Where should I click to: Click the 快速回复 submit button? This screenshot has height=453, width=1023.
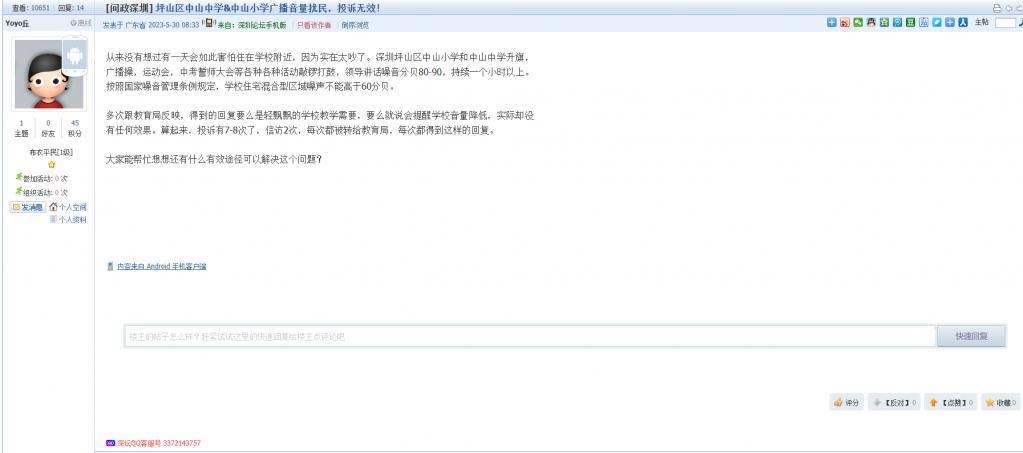[971, 336]
